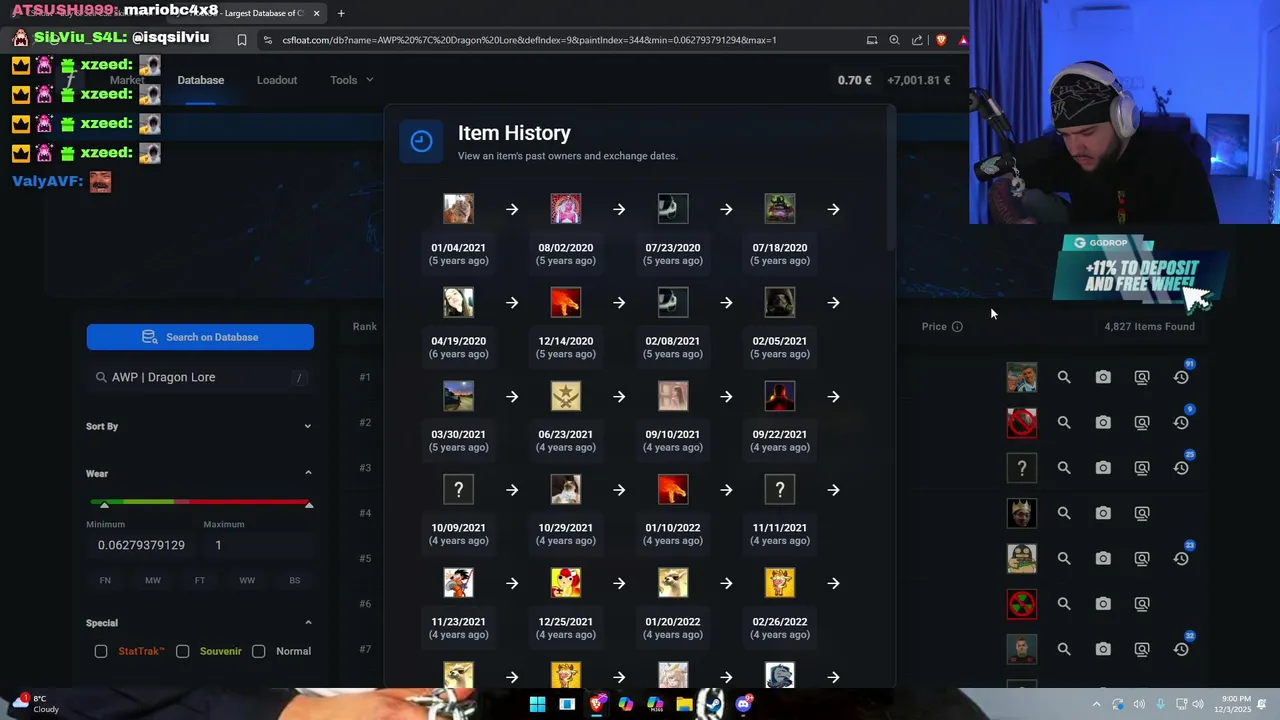Click the magnifier icon in rank #1 row
This screenshot has height=720, width=1280.
coord(1064,377)
